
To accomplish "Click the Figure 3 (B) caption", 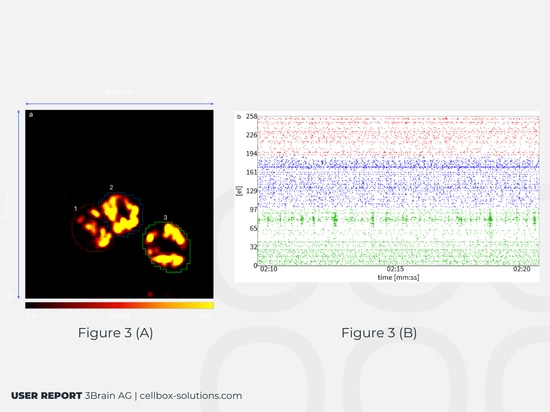I will (x=379, y=333).
